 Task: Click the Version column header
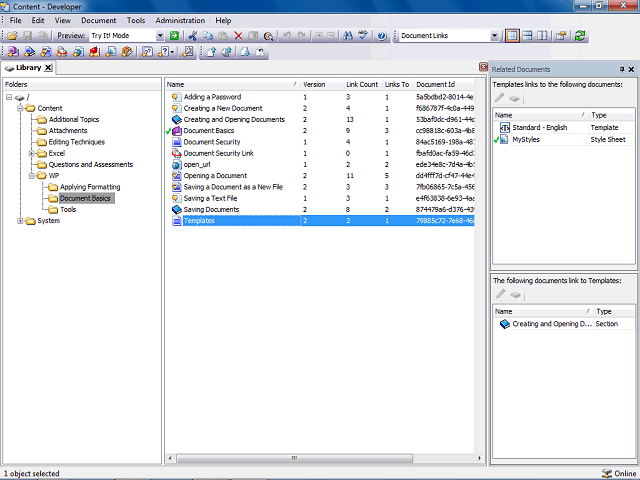pyautogui.click(x=322, y=84)
